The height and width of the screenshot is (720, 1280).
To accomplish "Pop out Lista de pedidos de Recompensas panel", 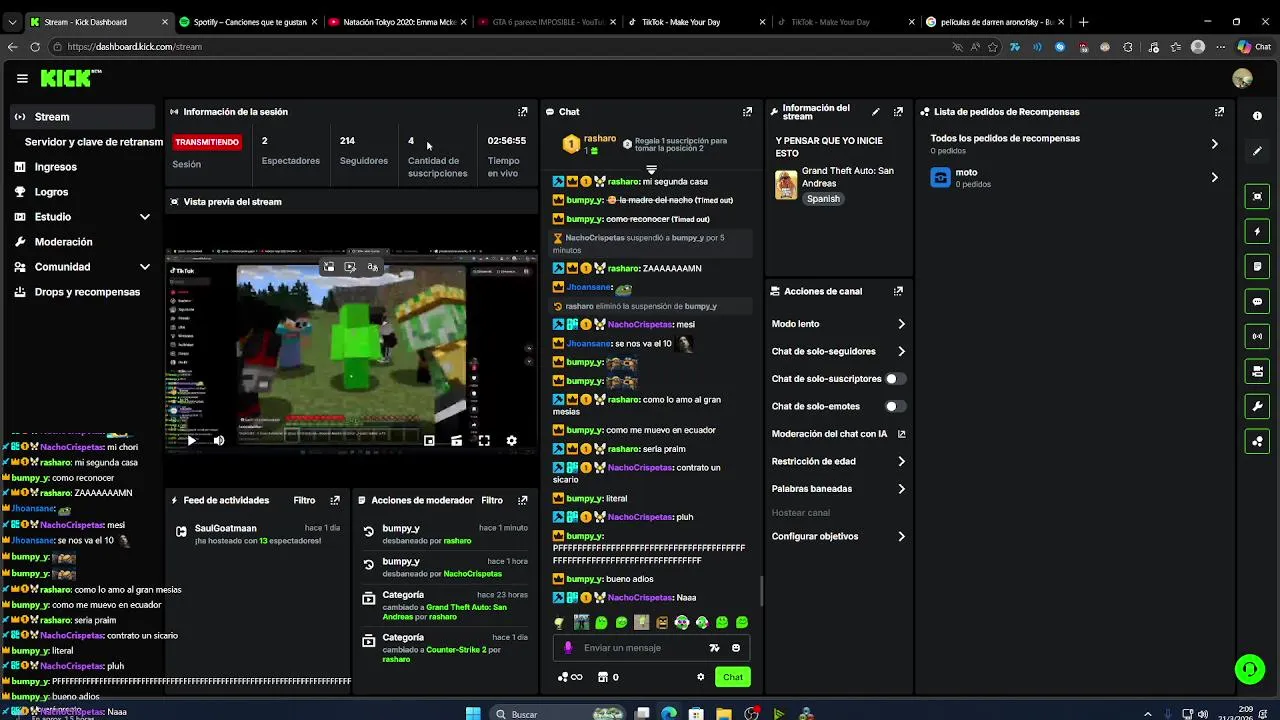I will (x=1219, y=112).
